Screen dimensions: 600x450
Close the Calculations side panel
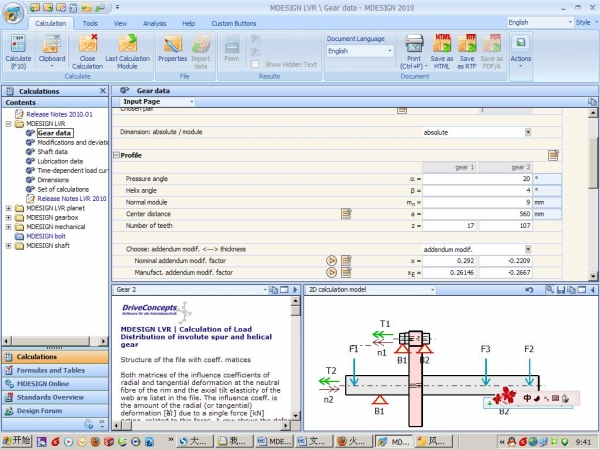103,91
